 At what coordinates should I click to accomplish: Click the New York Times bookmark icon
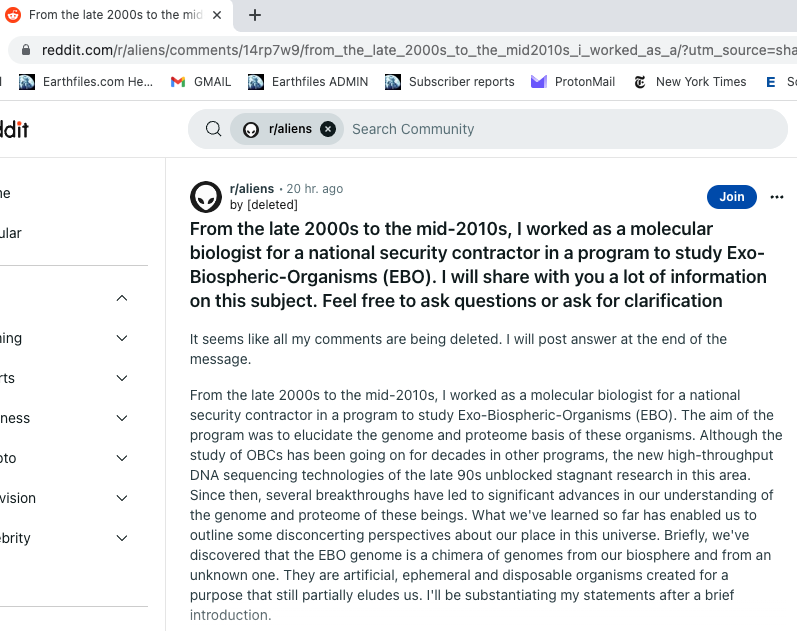click(640, 82)
